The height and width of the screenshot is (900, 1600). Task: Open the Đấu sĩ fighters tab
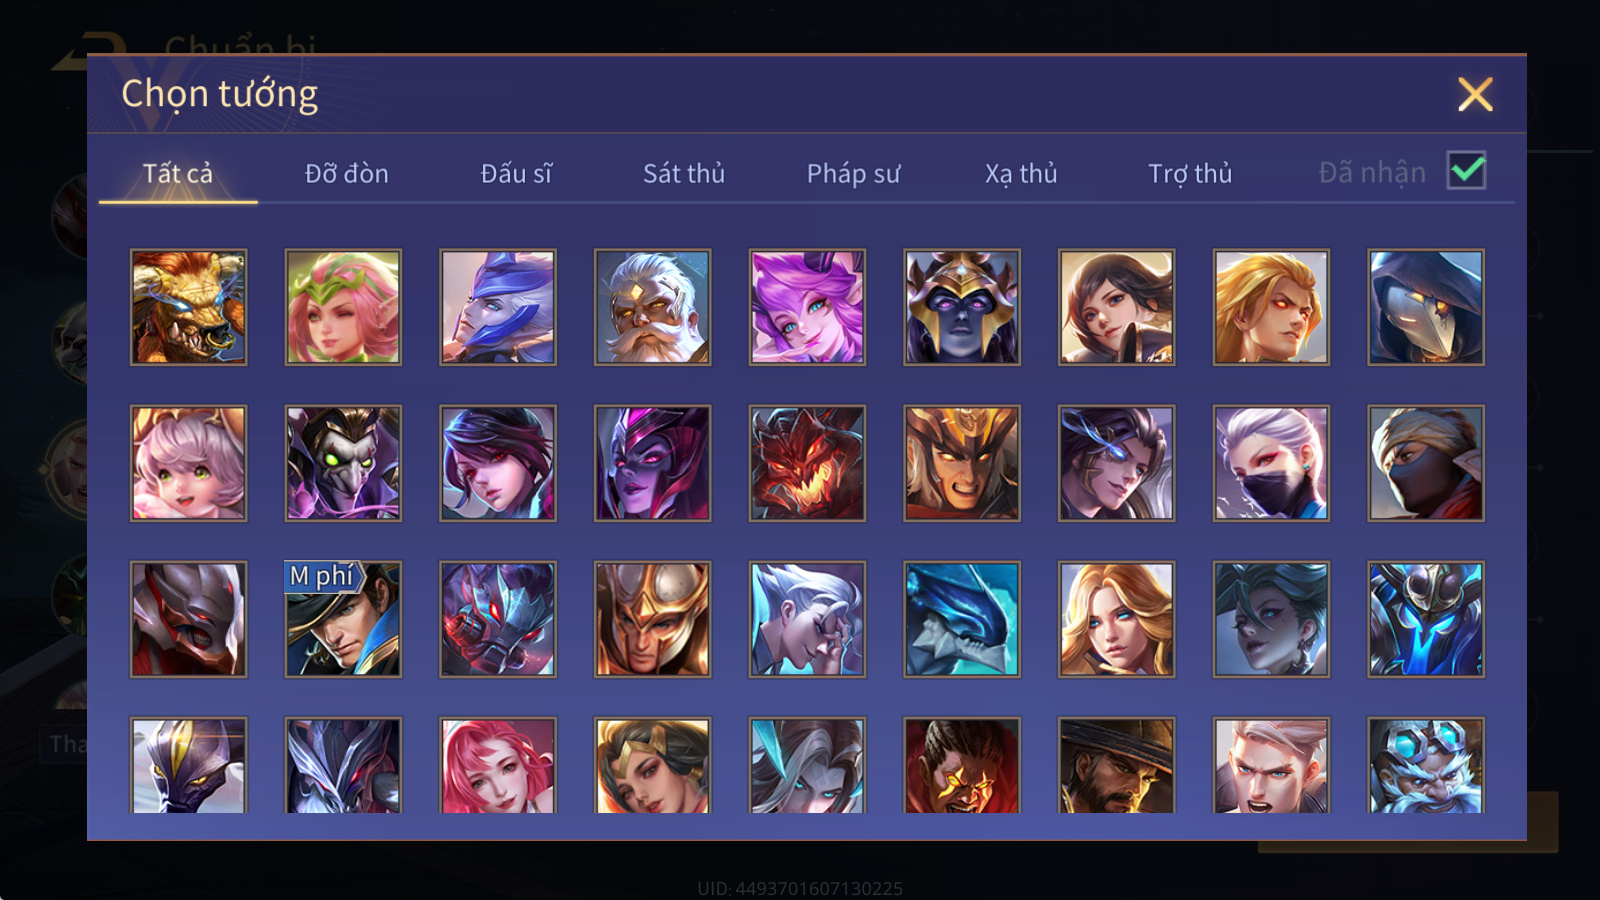pyautogui.click(x=516, y=174)
